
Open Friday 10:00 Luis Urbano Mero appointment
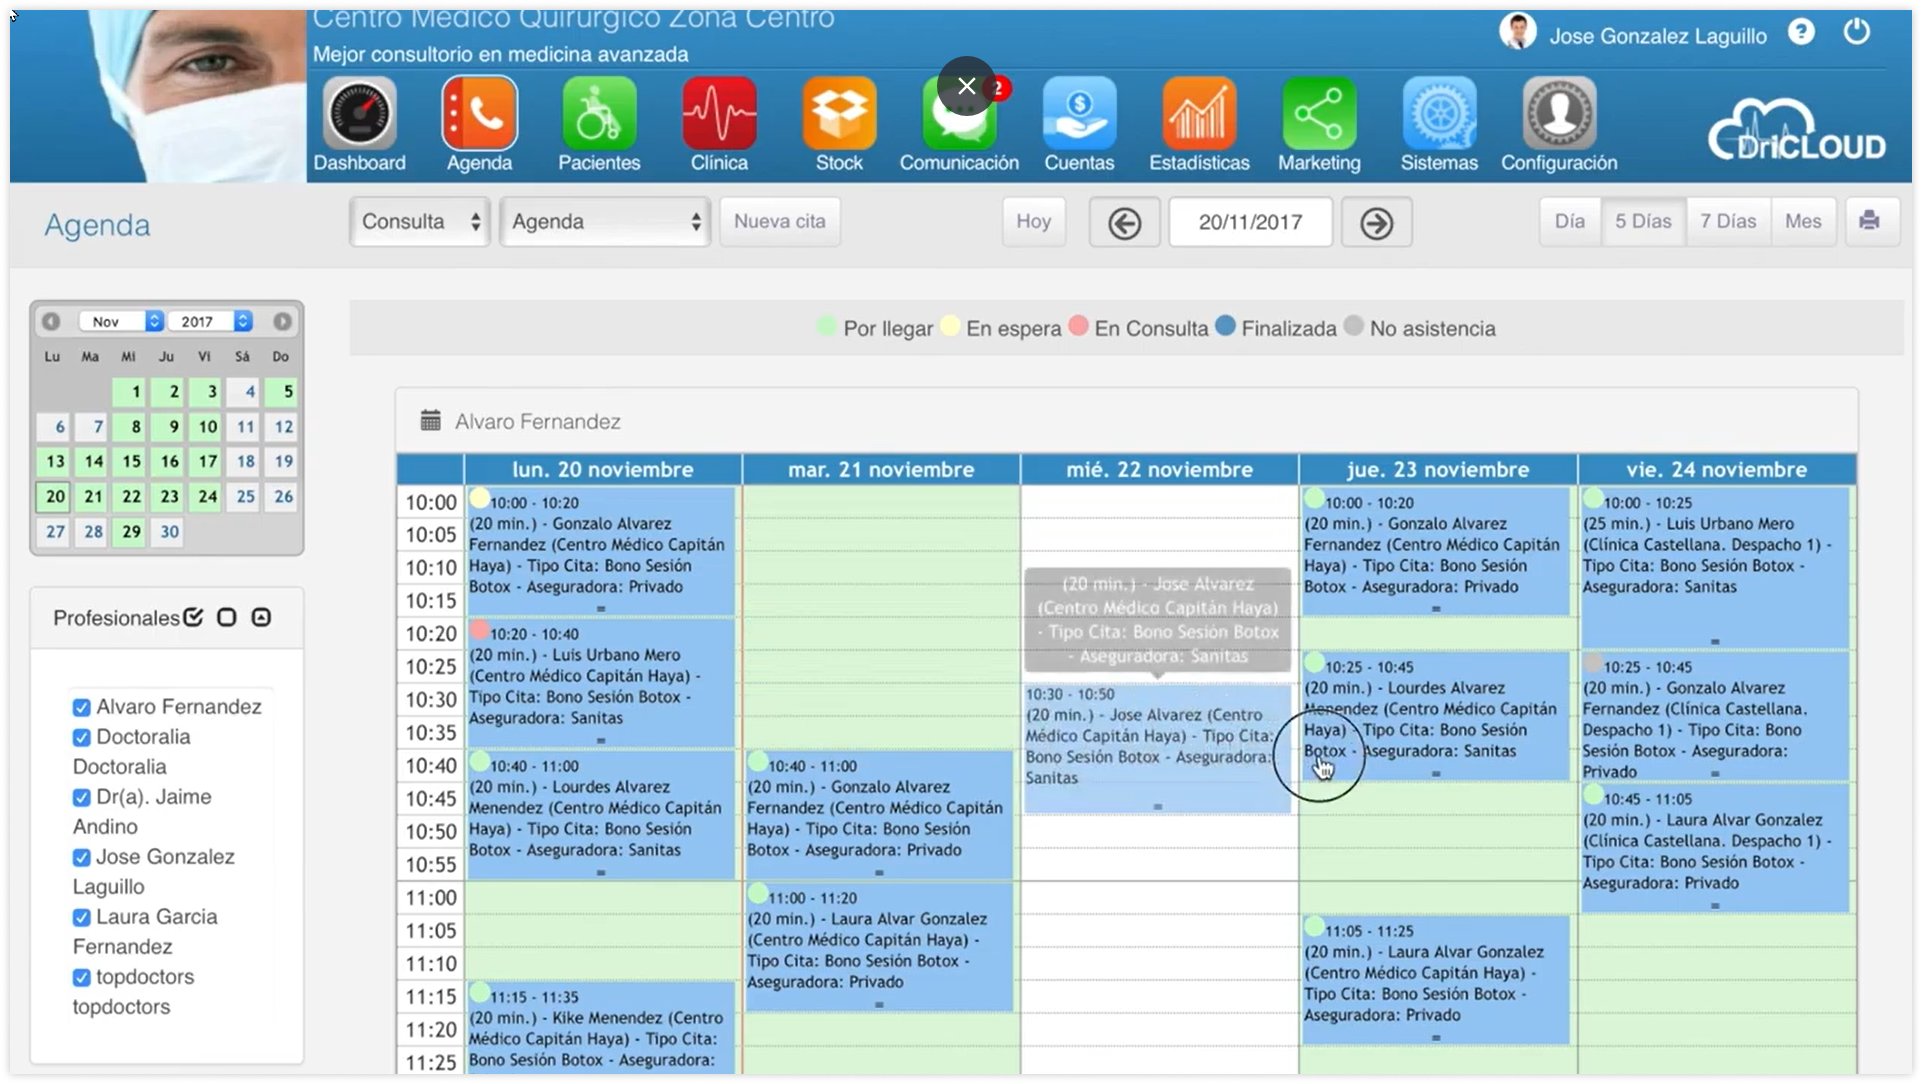pyautogui.click(x=1714, y=566)
